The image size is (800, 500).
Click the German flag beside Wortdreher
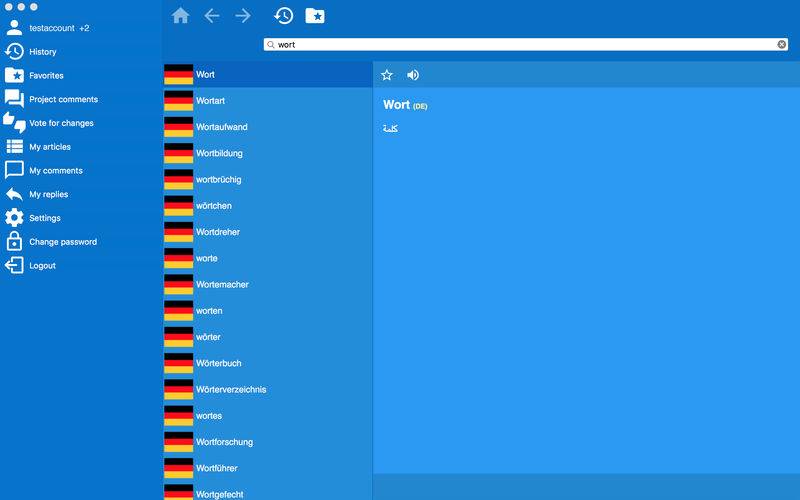[x=179, y=232]
